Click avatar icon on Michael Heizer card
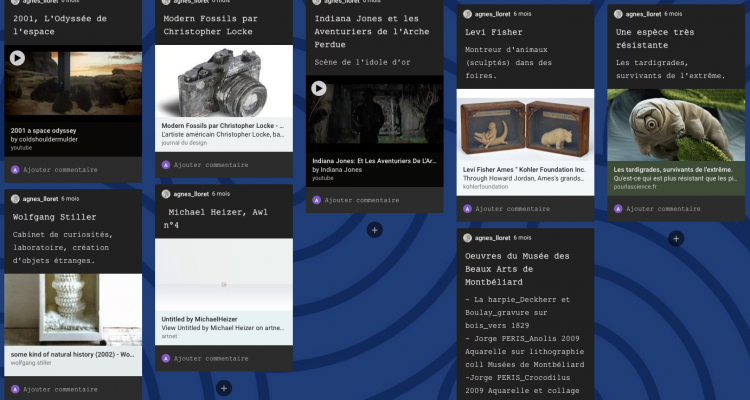This screenshot has height=400, width=750. (x=166, y=194)
